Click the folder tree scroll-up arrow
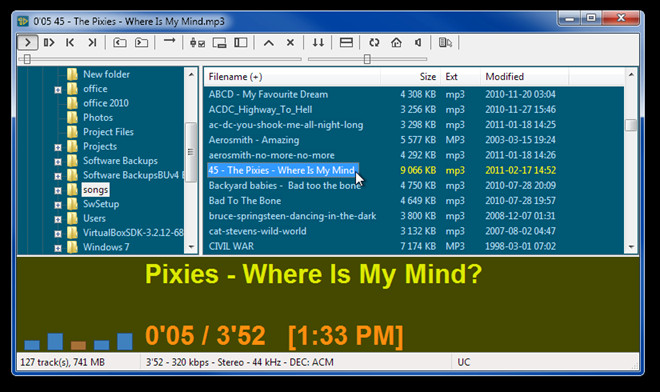The height and width of the screenshot is (392, 660). [191, 75]
